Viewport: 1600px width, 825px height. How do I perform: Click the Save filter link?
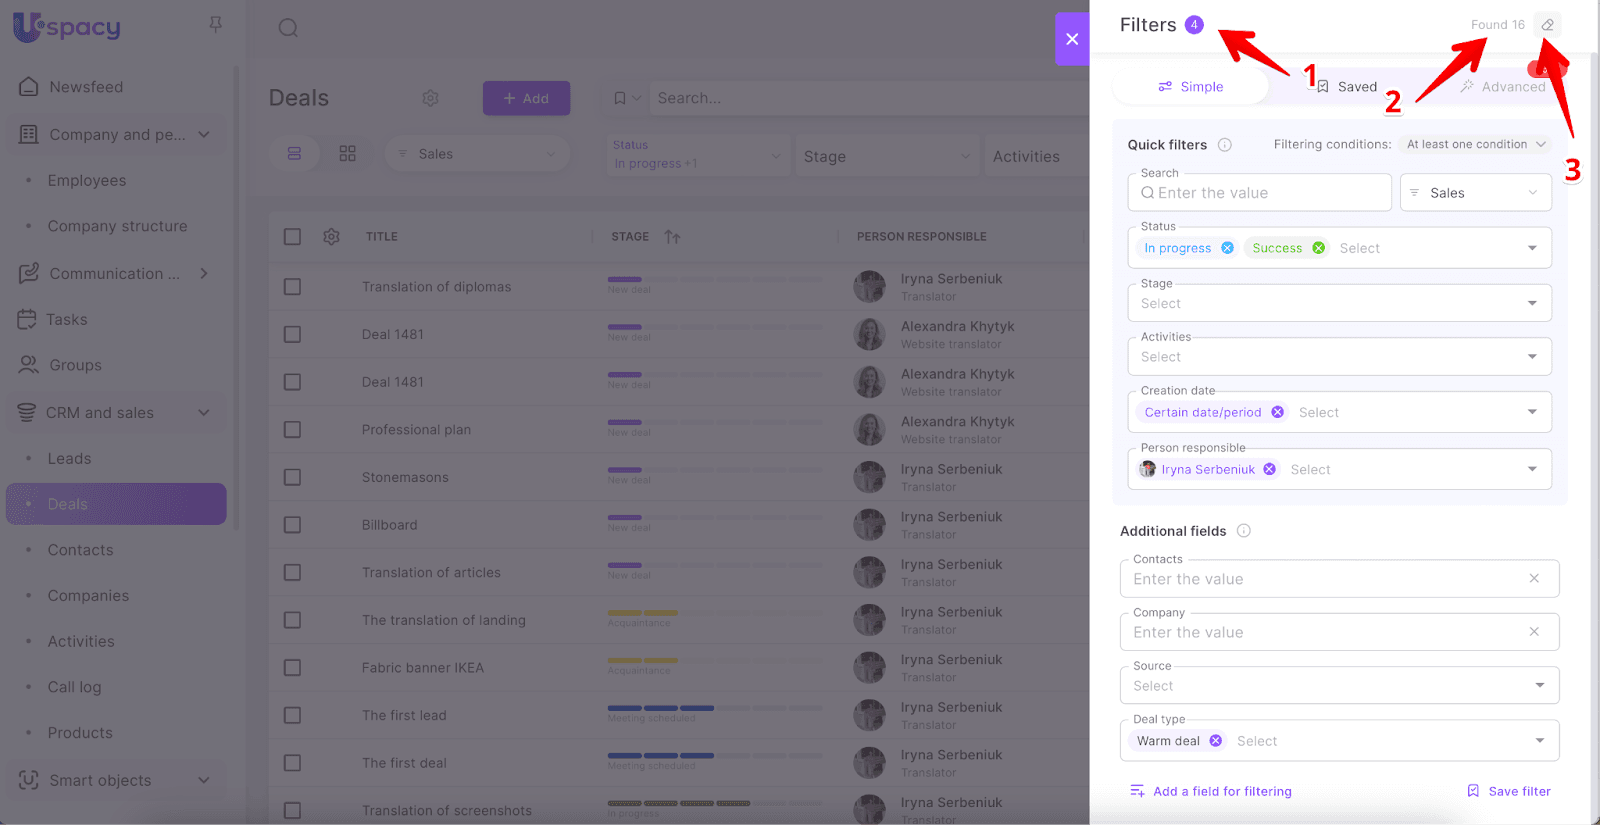[x=1509, y=791]
